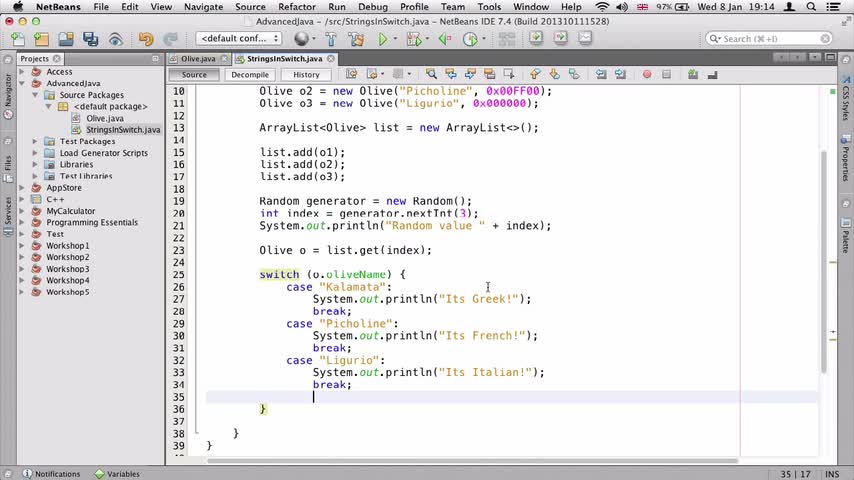854x480 pixels.
Task: Close the Projects panel tab
Action: (57, 58)
